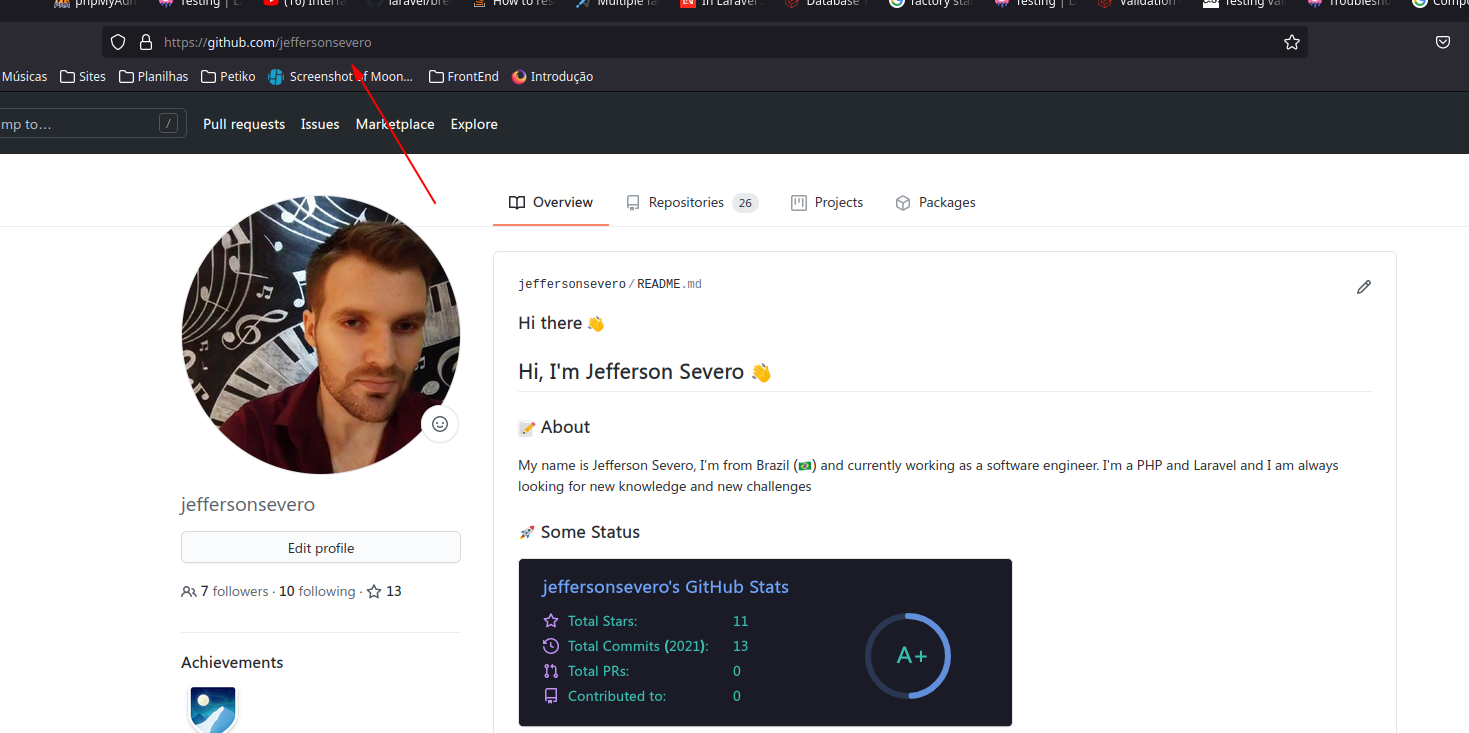Click the Edit profile button
Screen dimensions: 1469x733
coord(321,547)
